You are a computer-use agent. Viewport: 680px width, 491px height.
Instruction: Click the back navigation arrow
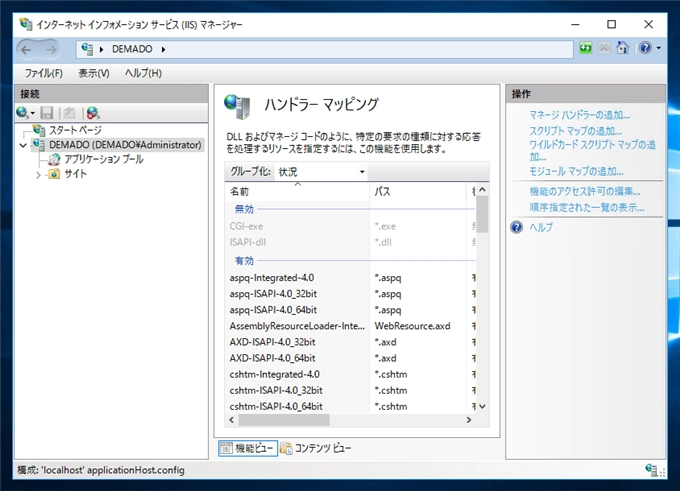coord(26,49)
